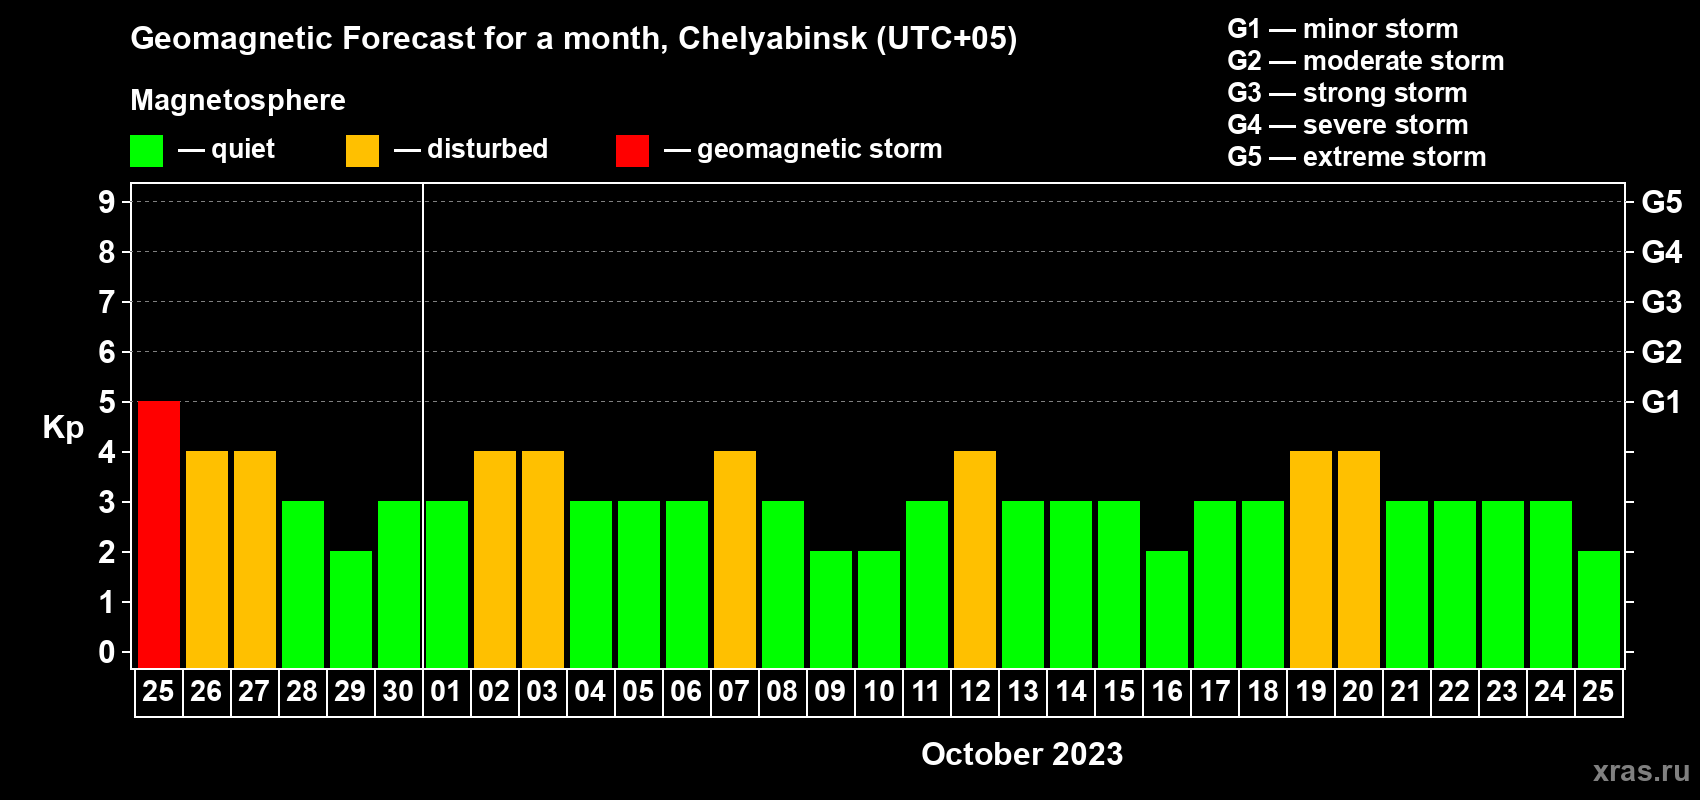Click the Kp value 0 axis label
This screenshot has width=1700, height=800.
(107, 652)
